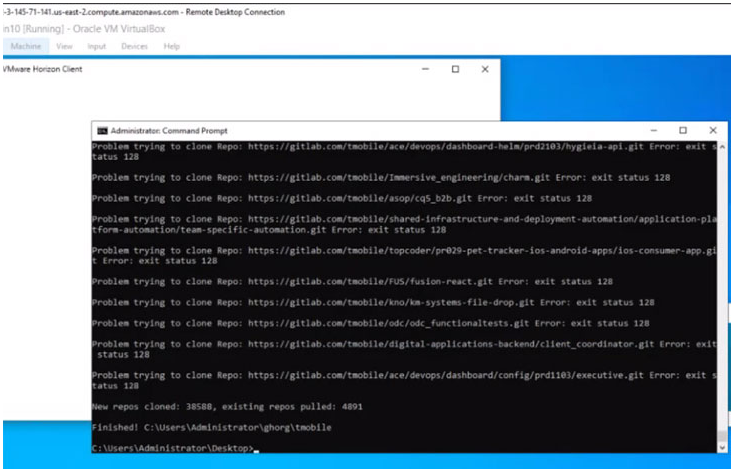The height and width of the screenshot is (471, 736).
Task: Maximize the VMware Horizon Client window
Action: tap(455, 69)
